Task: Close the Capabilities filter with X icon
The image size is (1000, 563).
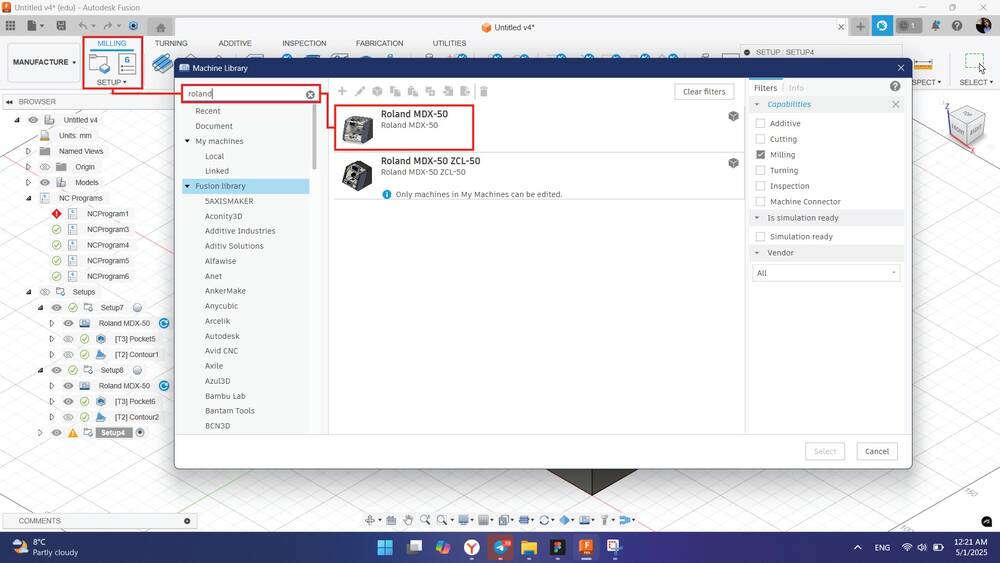Action: 895,104
